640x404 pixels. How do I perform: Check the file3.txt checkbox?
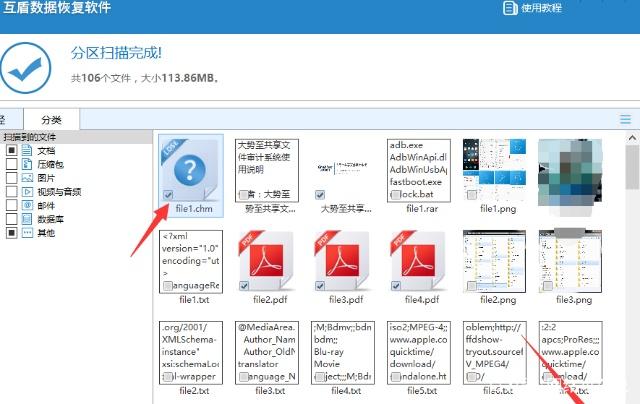[244, 377]
